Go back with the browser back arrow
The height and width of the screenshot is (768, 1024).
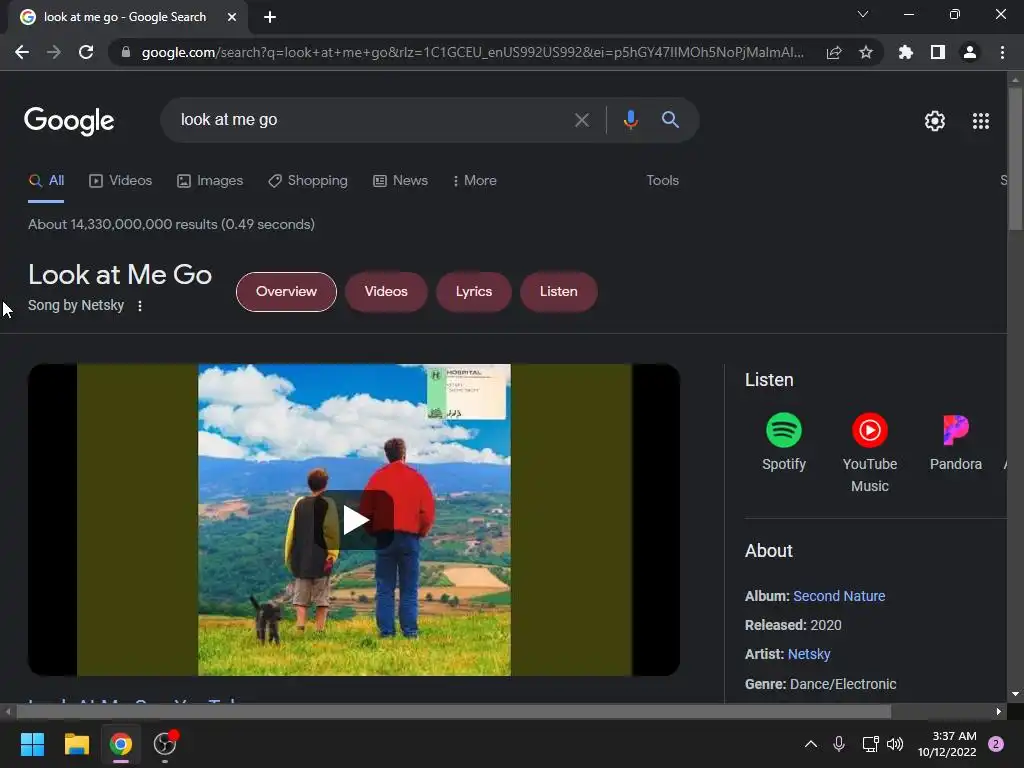coord(22,52)
